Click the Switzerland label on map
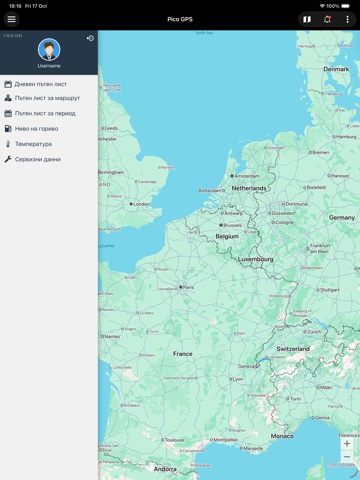Viewport: 360px width, 480px height. click(293, 349)
